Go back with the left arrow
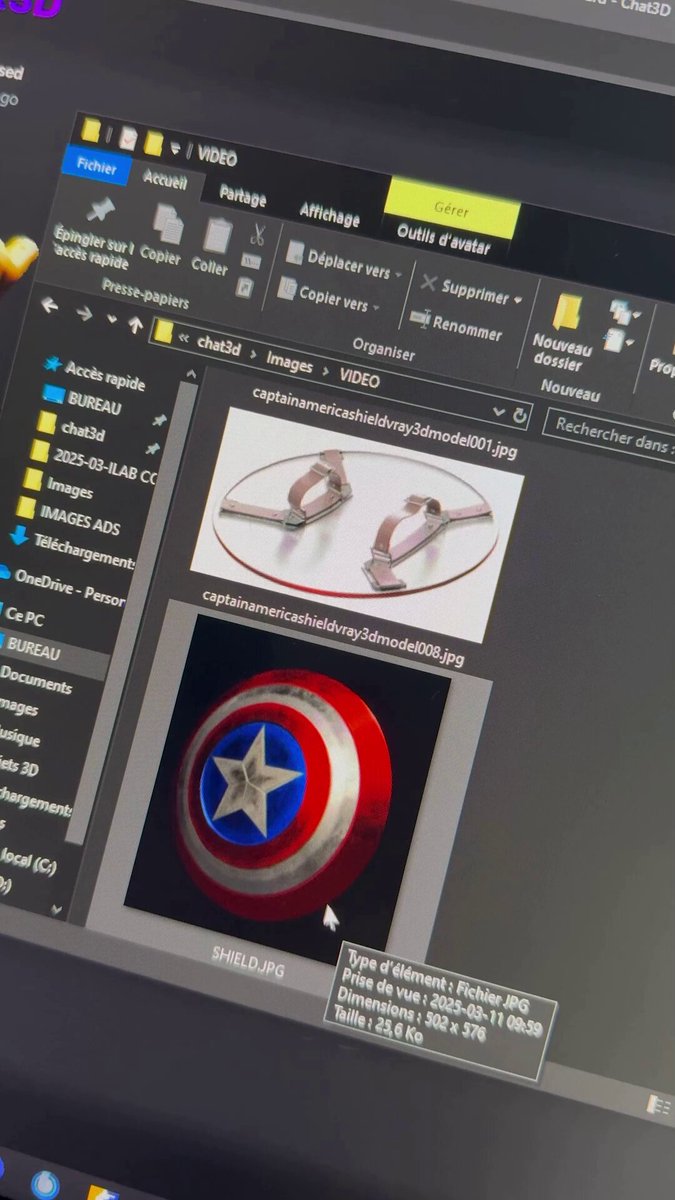 49,304
